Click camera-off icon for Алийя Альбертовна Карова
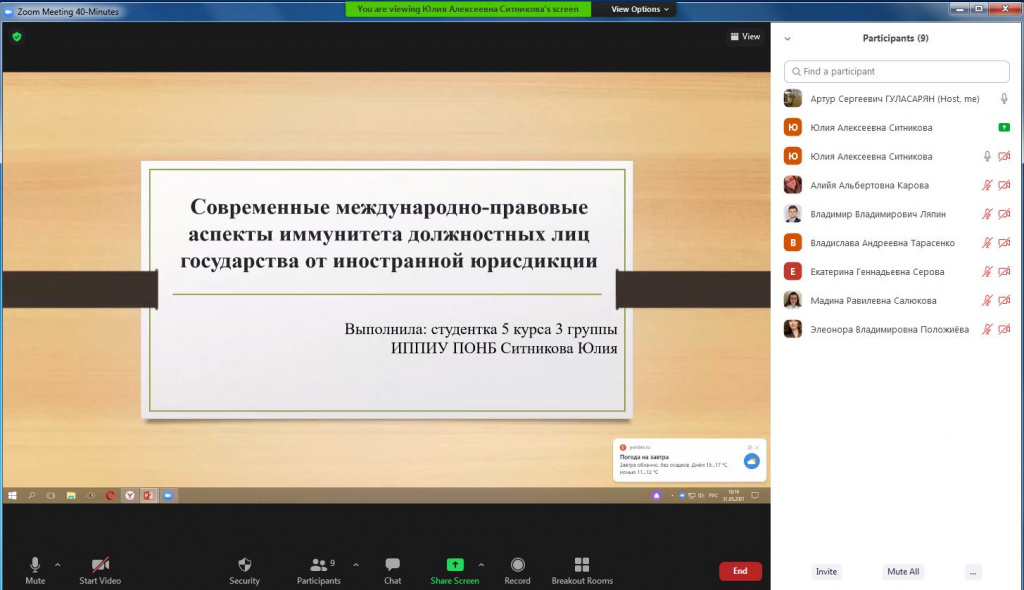This screenshot has height=590, width=1024. point(1004,185)
